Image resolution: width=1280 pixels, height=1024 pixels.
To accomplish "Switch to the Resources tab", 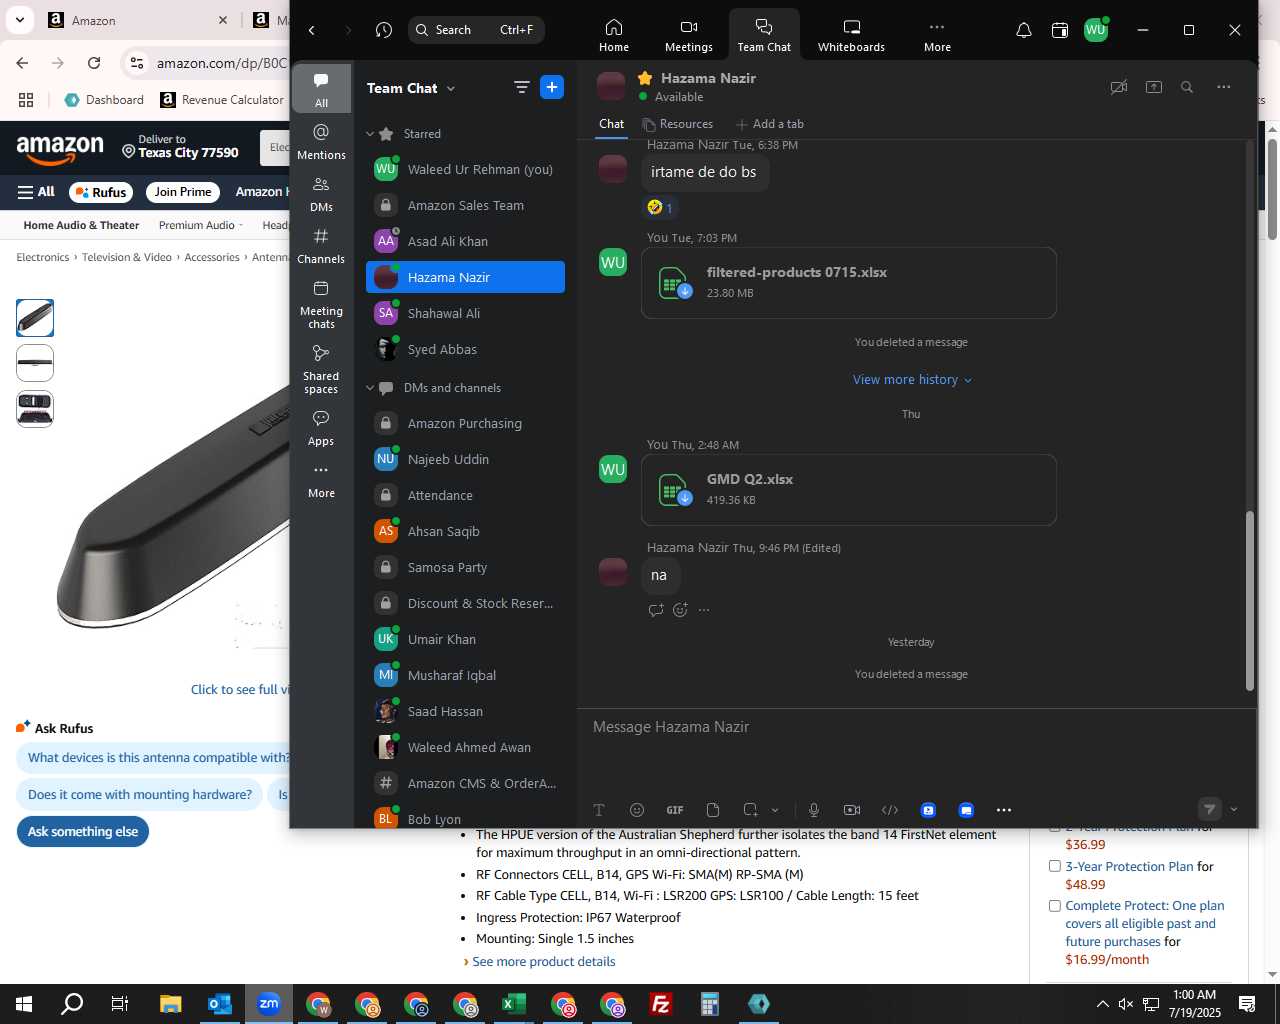I will click(678, 124).
